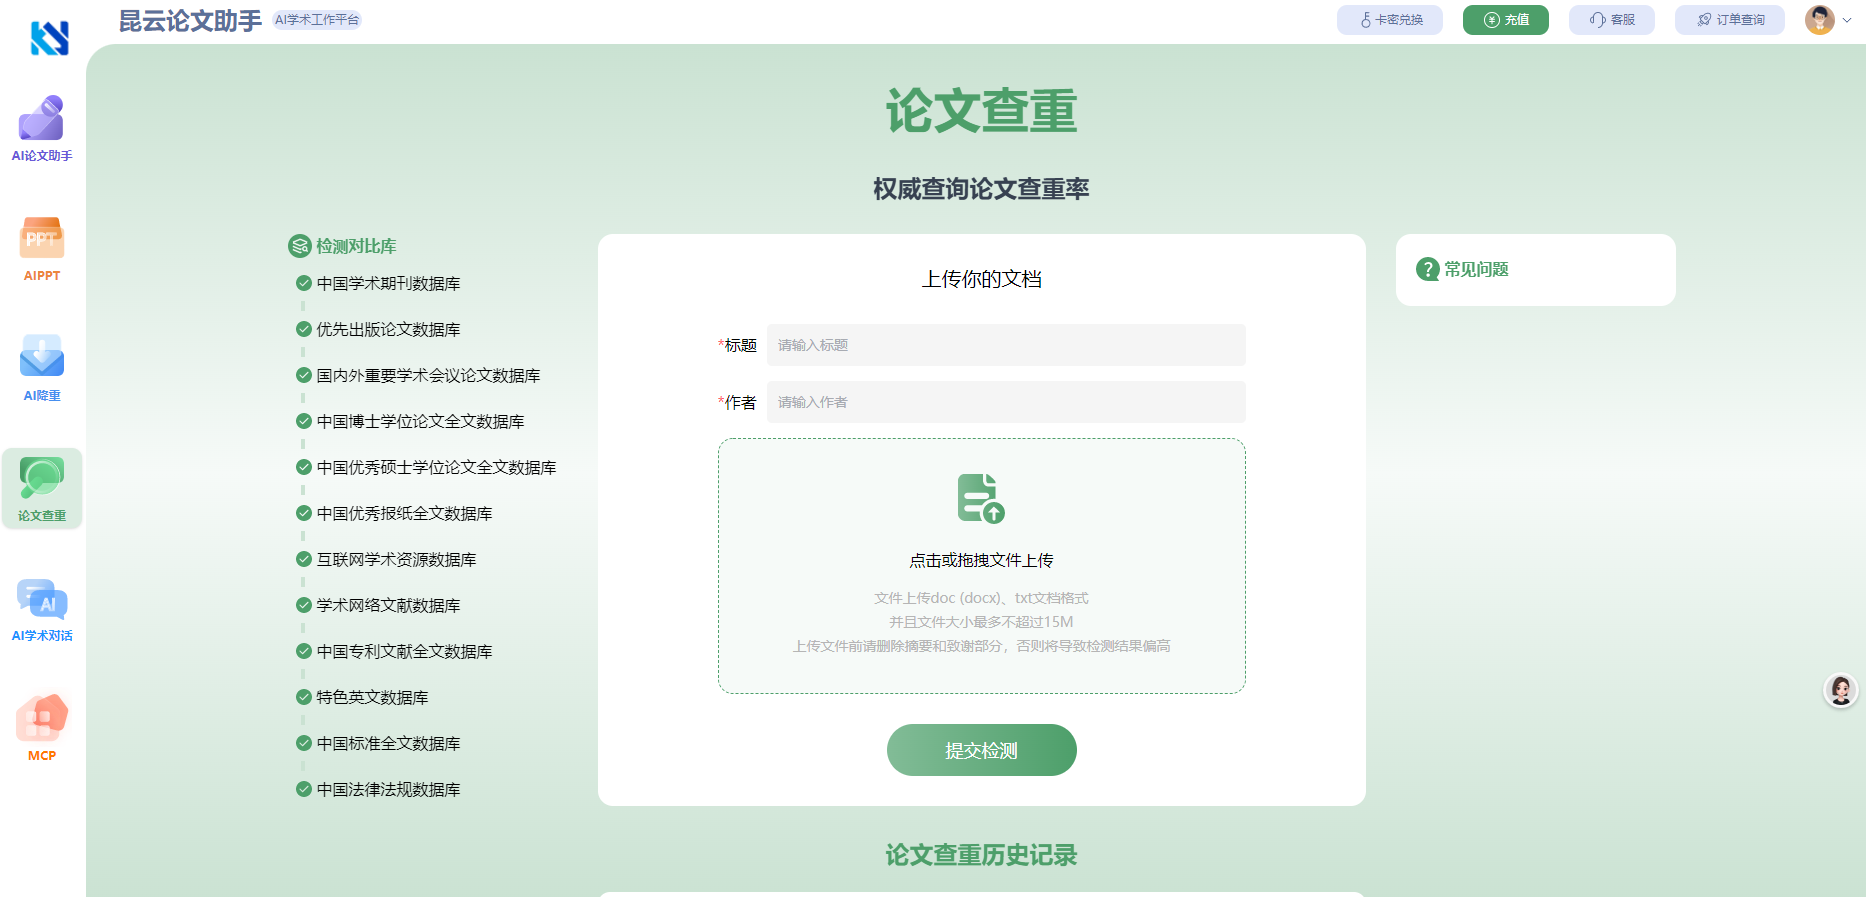Click the green 充值 button
The width and height of the screenshot is (1866, 897).
(x=1505, y=20)
